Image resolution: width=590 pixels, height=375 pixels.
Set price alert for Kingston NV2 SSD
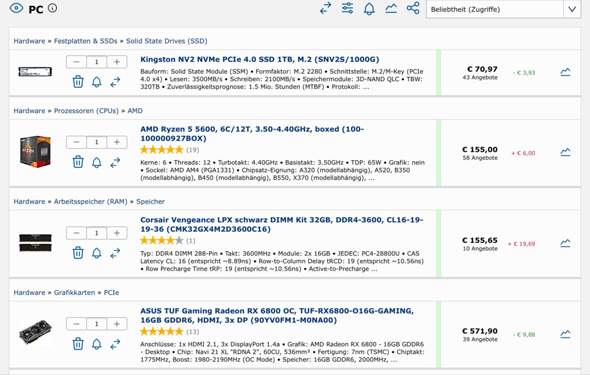pos(97,82)
